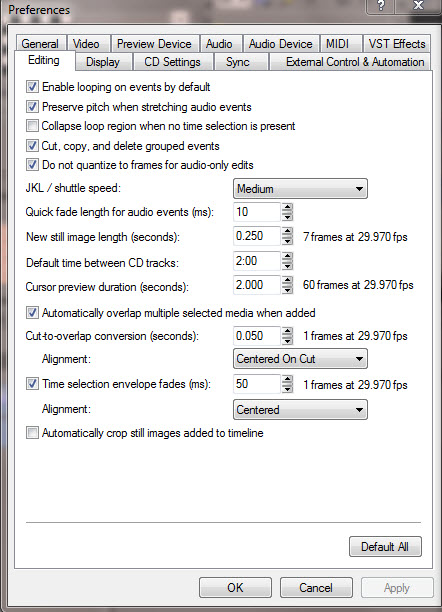Open the Centered envelope alignment dropdown
The width and height of the screenshot is (442, 612).
click(300, 409)
